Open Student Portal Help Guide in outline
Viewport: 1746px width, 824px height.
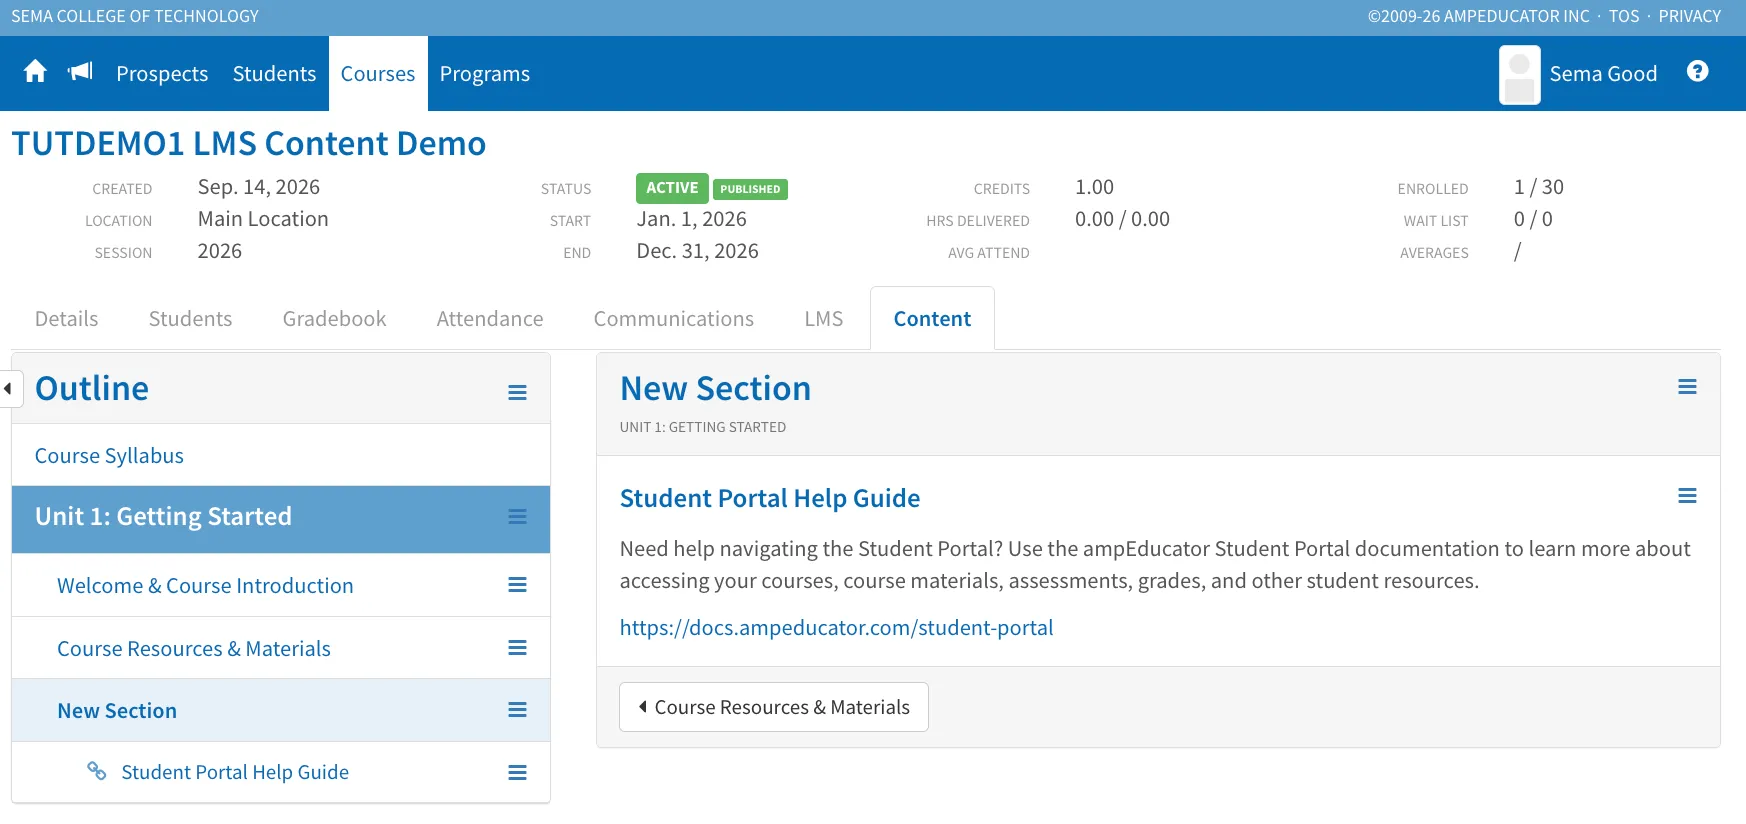(235, 772)
